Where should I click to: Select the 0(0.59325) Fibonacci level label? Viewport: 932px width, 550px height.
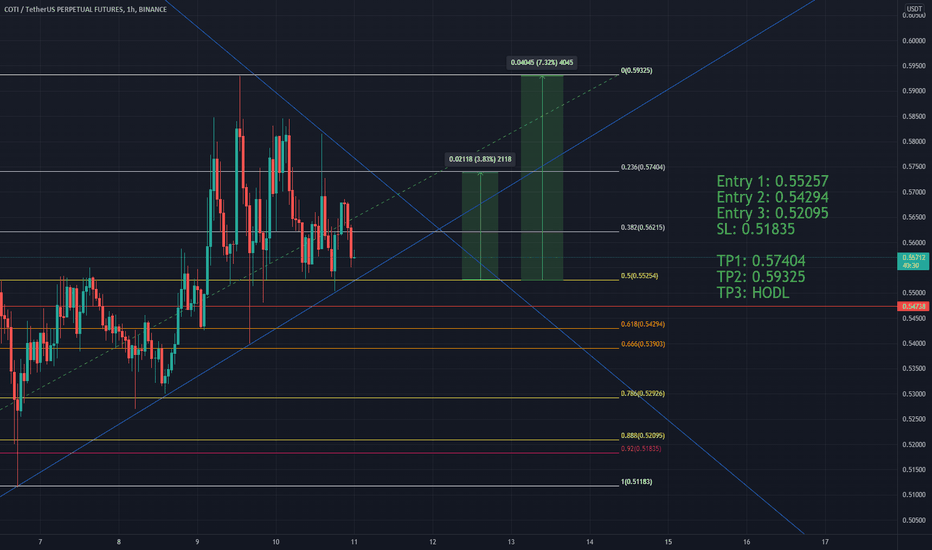(x=637, y=71)
